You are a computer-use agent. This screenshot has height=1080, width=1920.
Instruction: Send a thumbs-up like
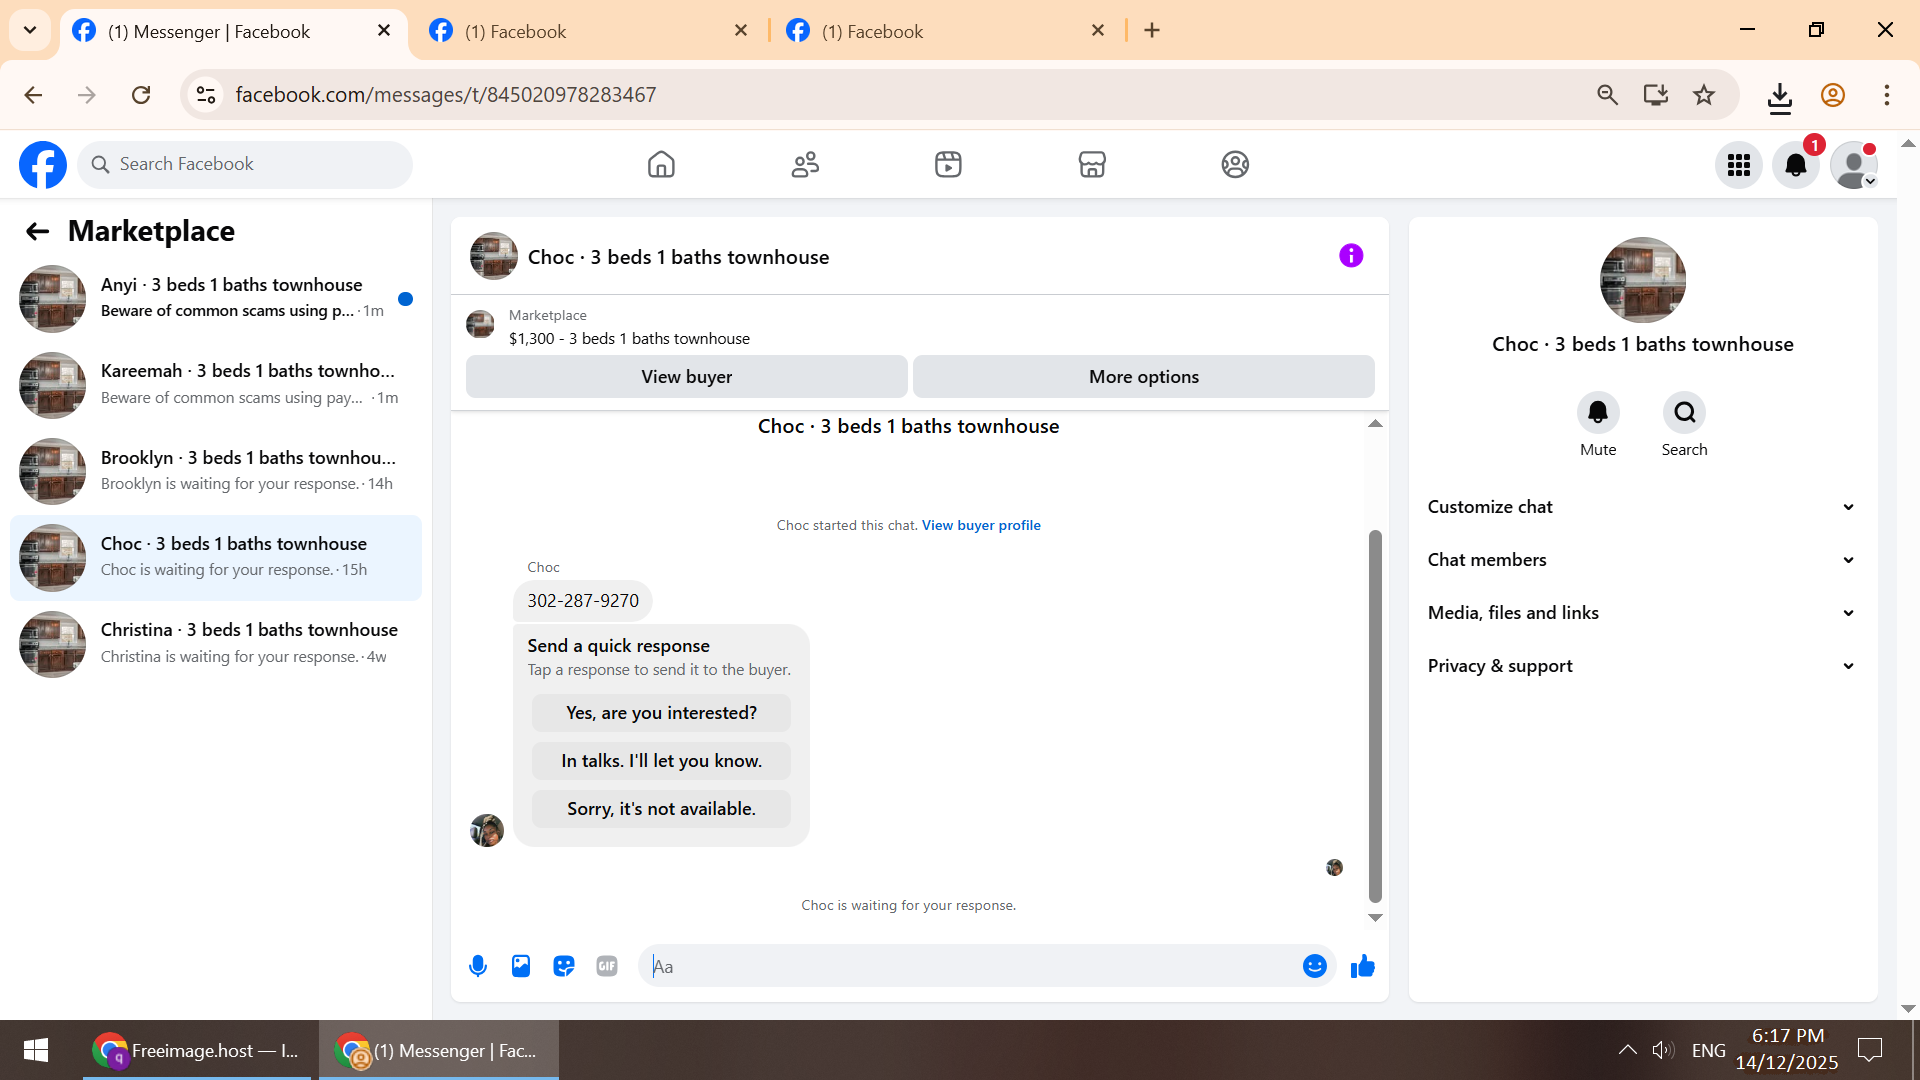pos(1362,966)
